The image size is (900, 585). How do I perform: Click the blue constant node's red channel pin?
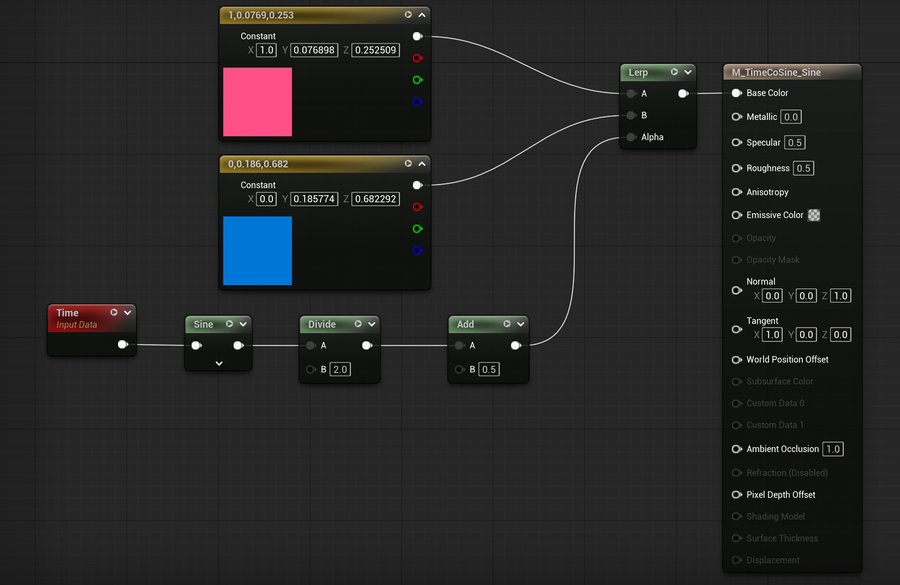(x=417, y=207)
